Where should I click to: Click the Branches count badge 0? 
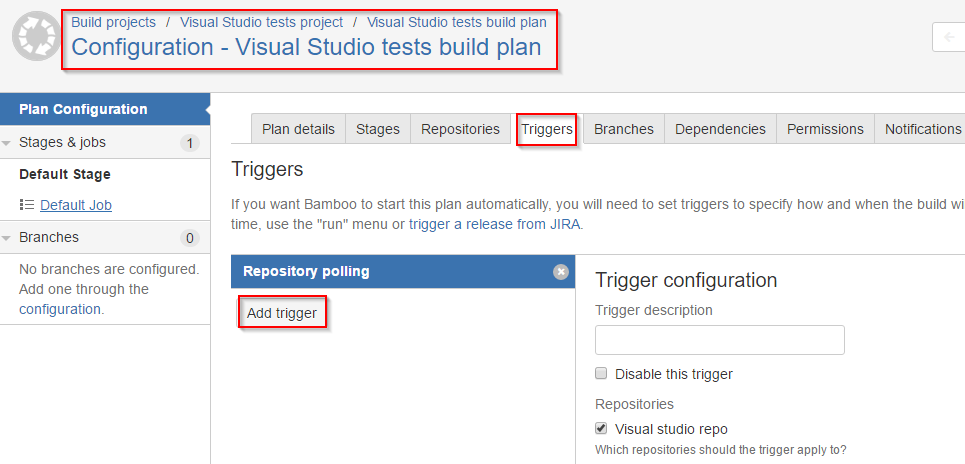pyautogui.click(x=190, y=238)
